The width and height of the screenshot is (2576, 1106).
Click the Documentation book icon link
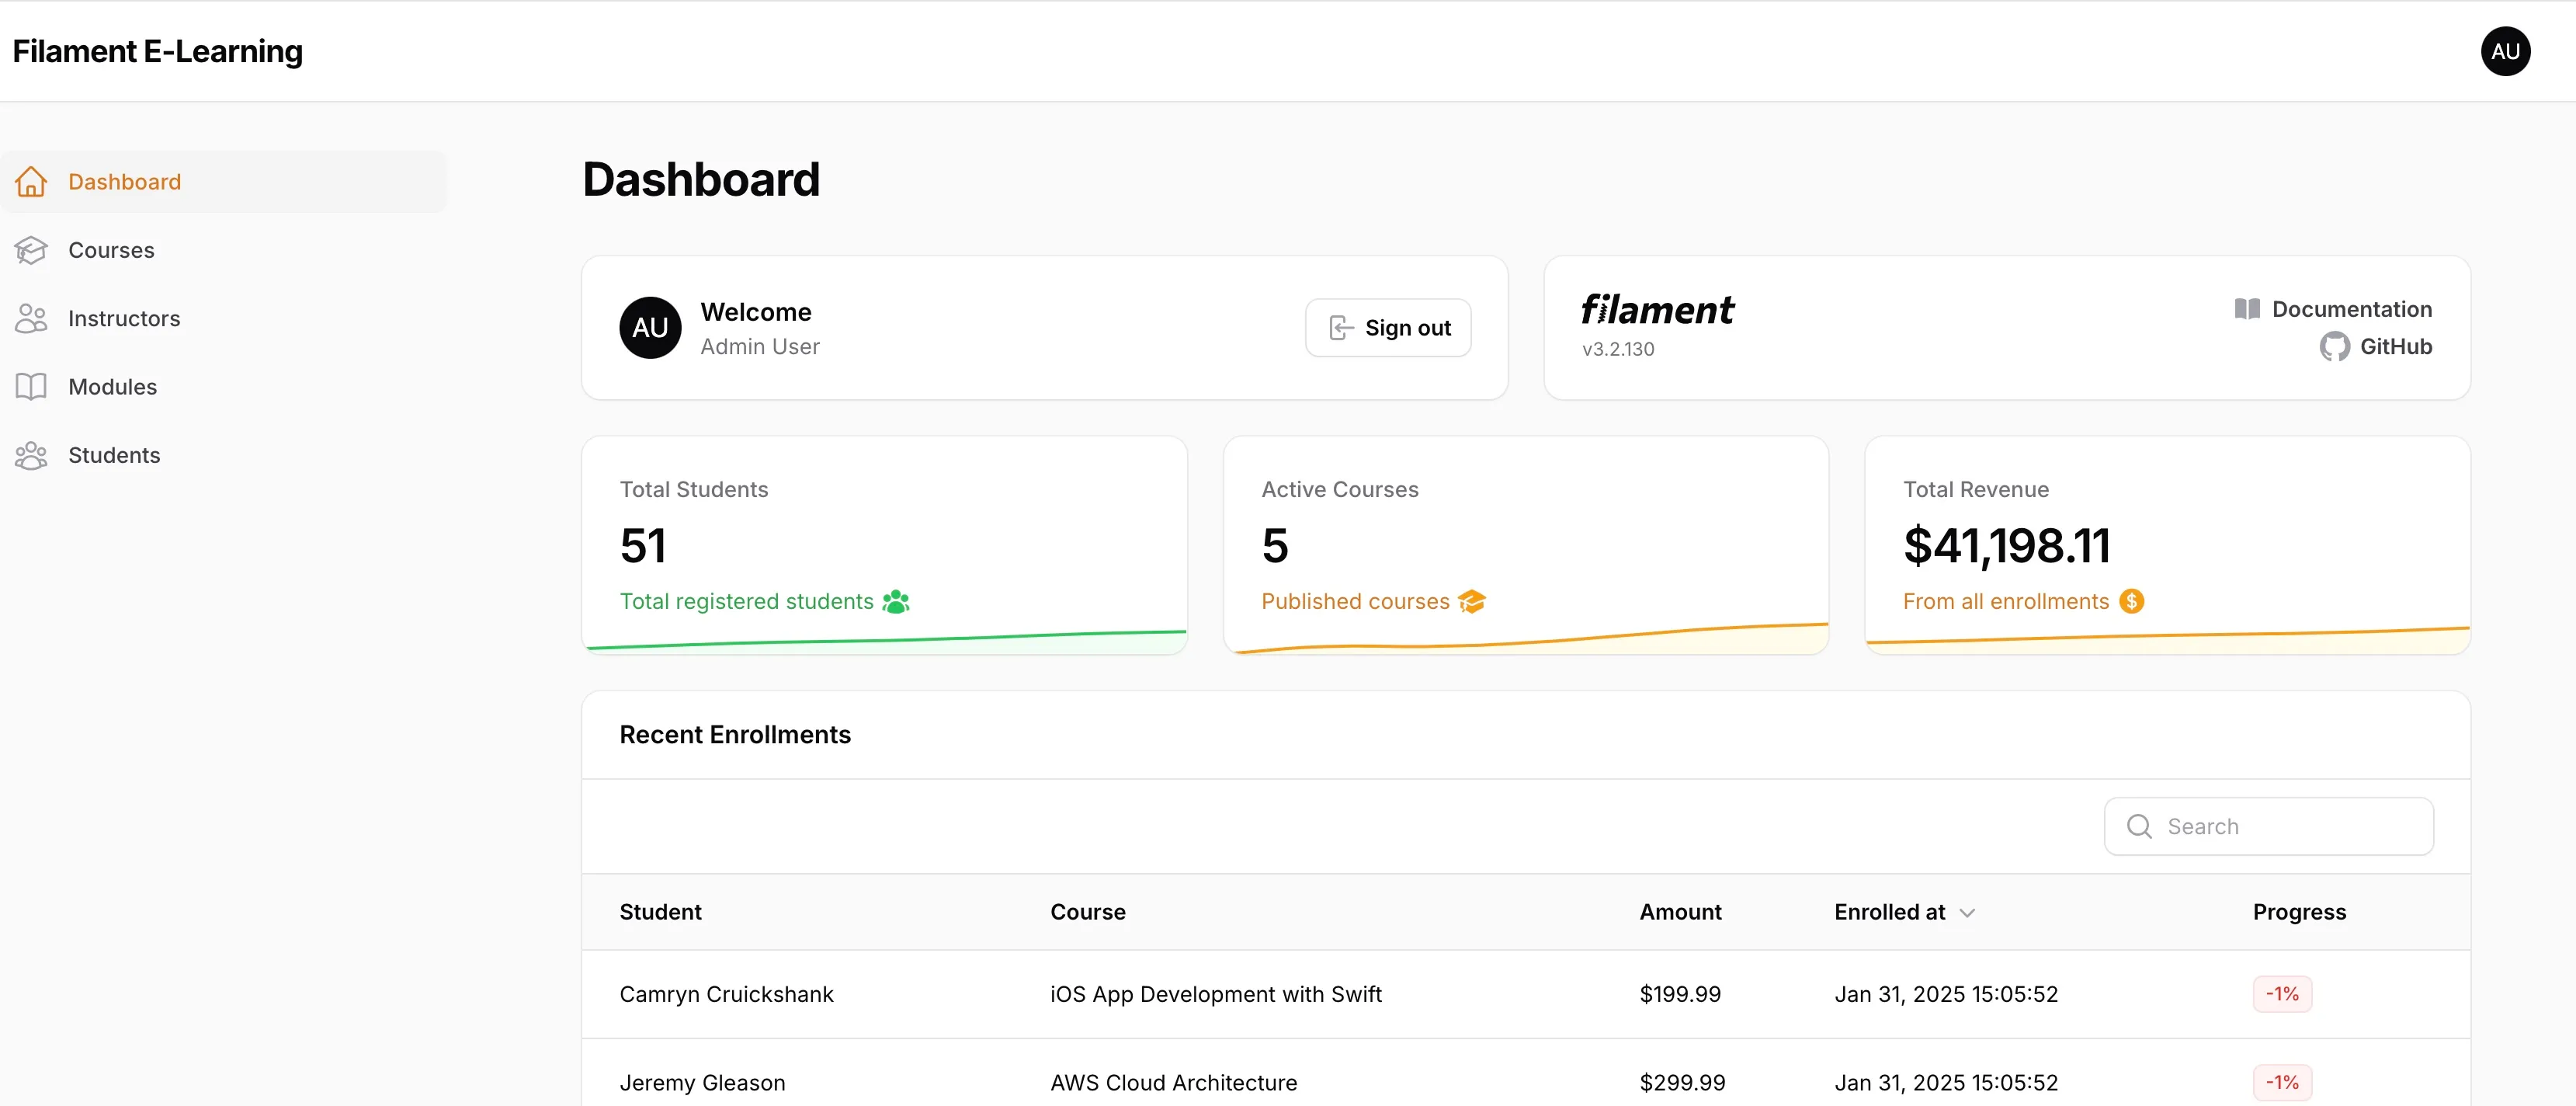(x=2248, y=309)
